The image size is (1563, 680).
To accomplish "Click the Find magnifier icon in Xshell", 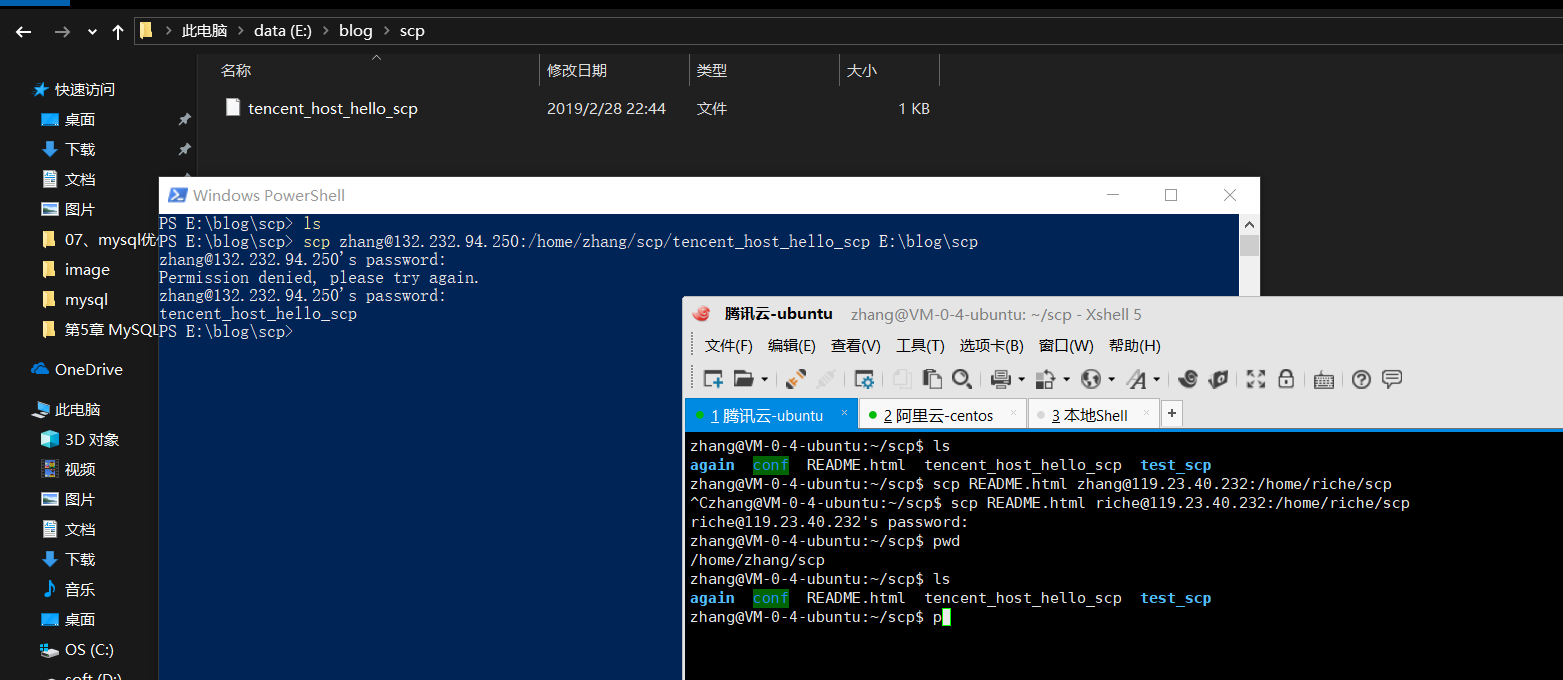I will click(962, 379).
